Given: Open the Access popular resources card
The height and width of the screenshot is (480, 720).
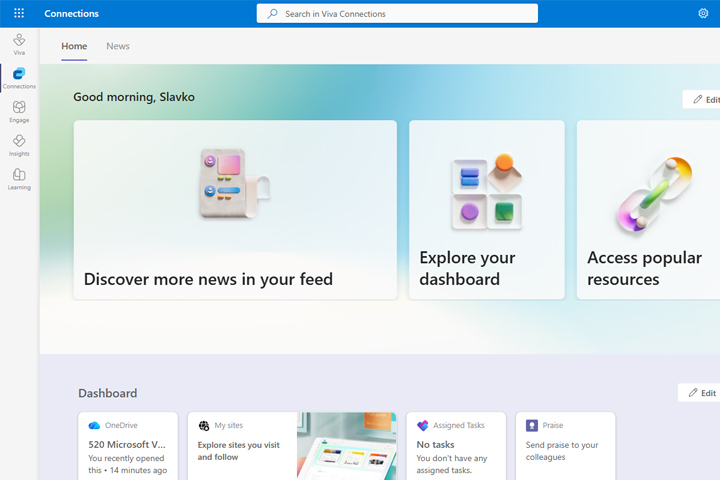Looking at the screenshot, I should pyautogui.click(x=648, y=210).
